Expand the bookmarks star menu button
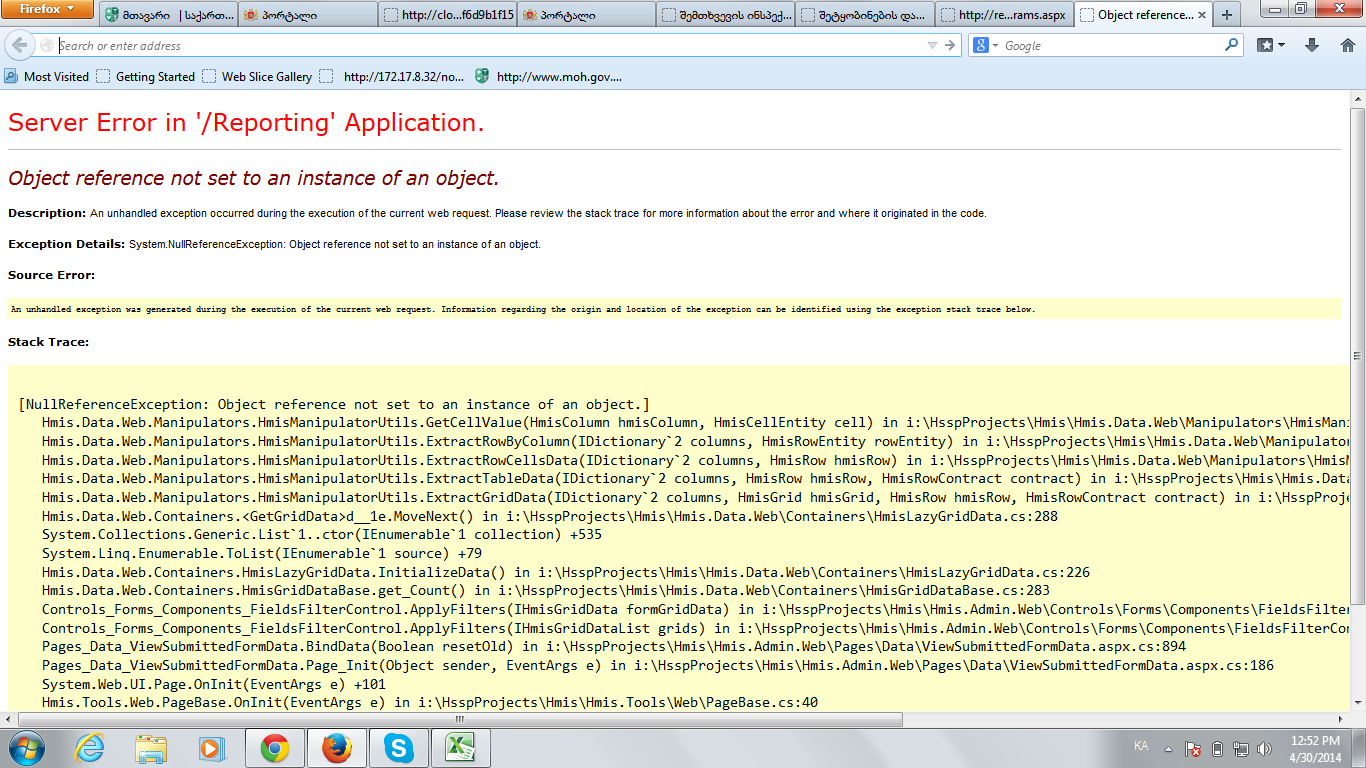The height and width of the screenshot is (768, 1366). click(1271, 45)
